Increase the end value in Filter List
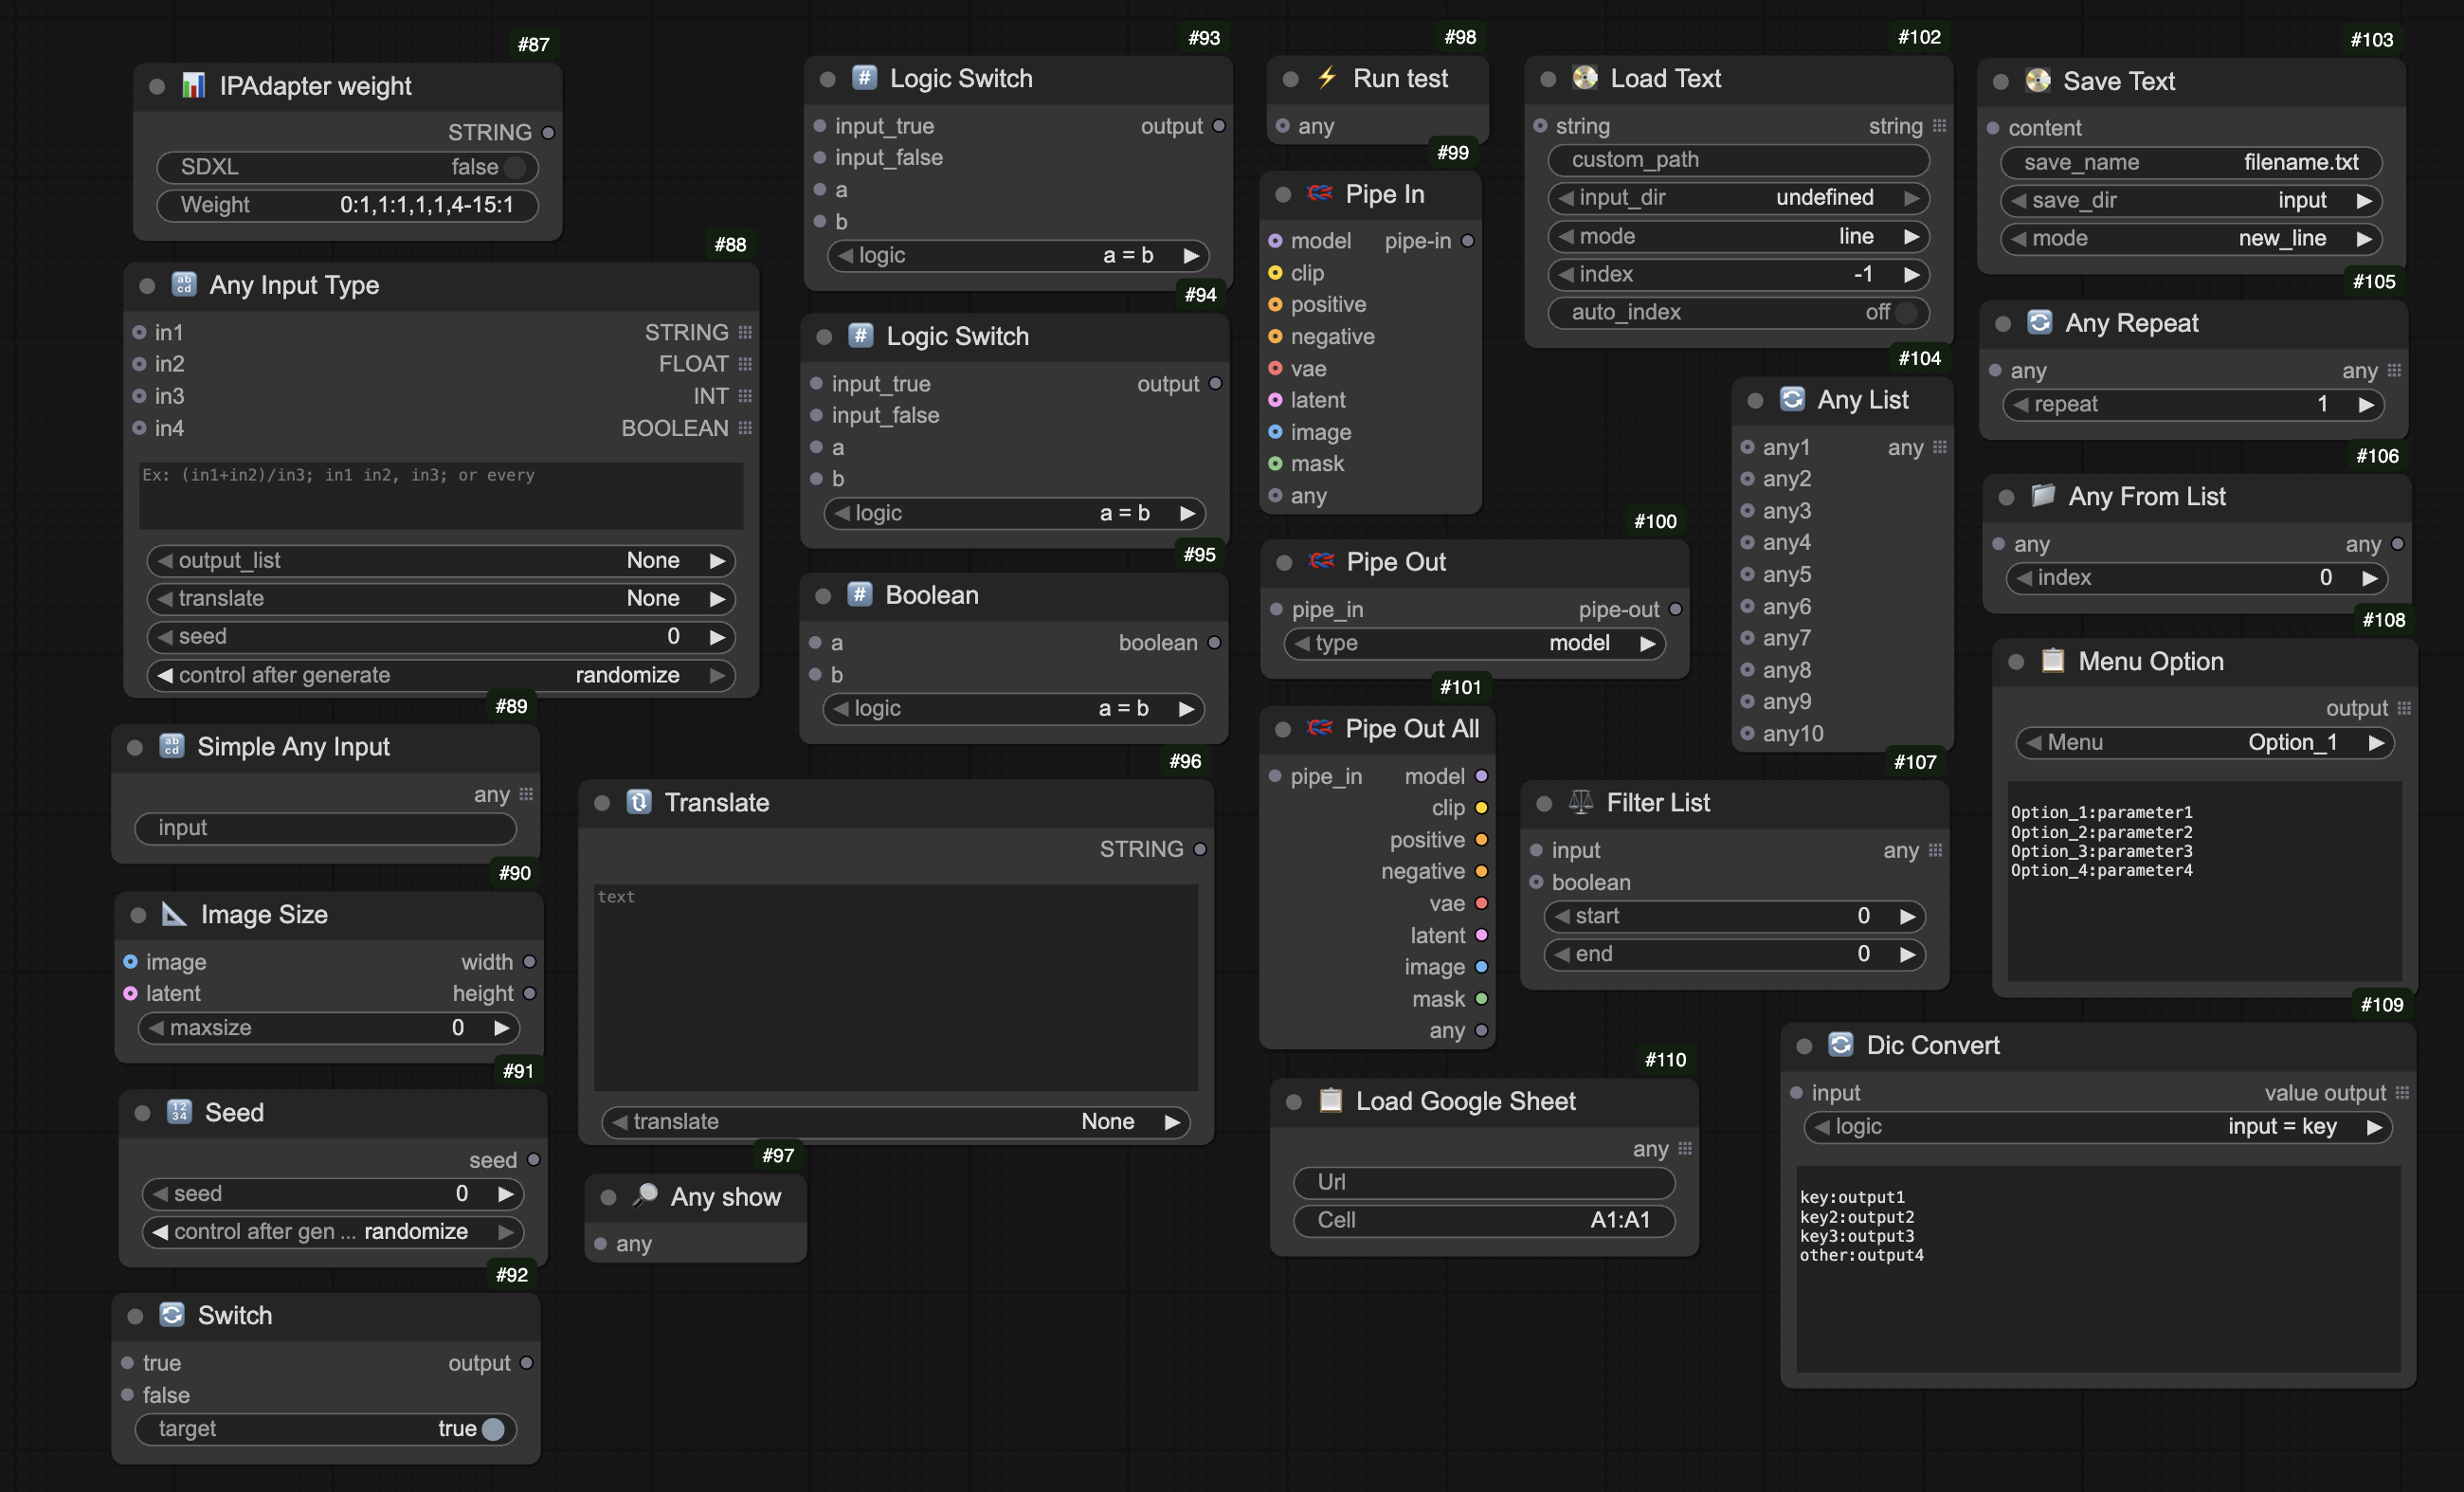Viewport: 2464px width, 1492px height. [1907, 954]
